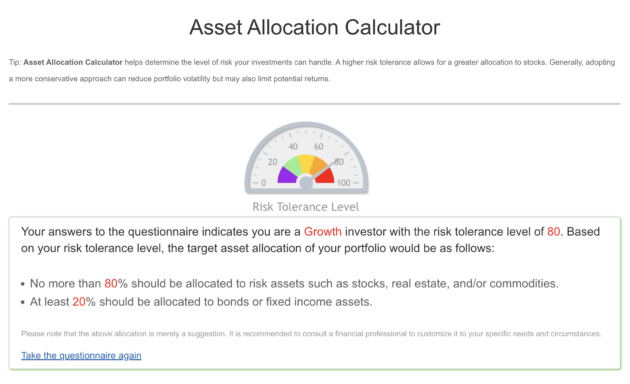Select the purple gauge segment

[x=287, y=176]
